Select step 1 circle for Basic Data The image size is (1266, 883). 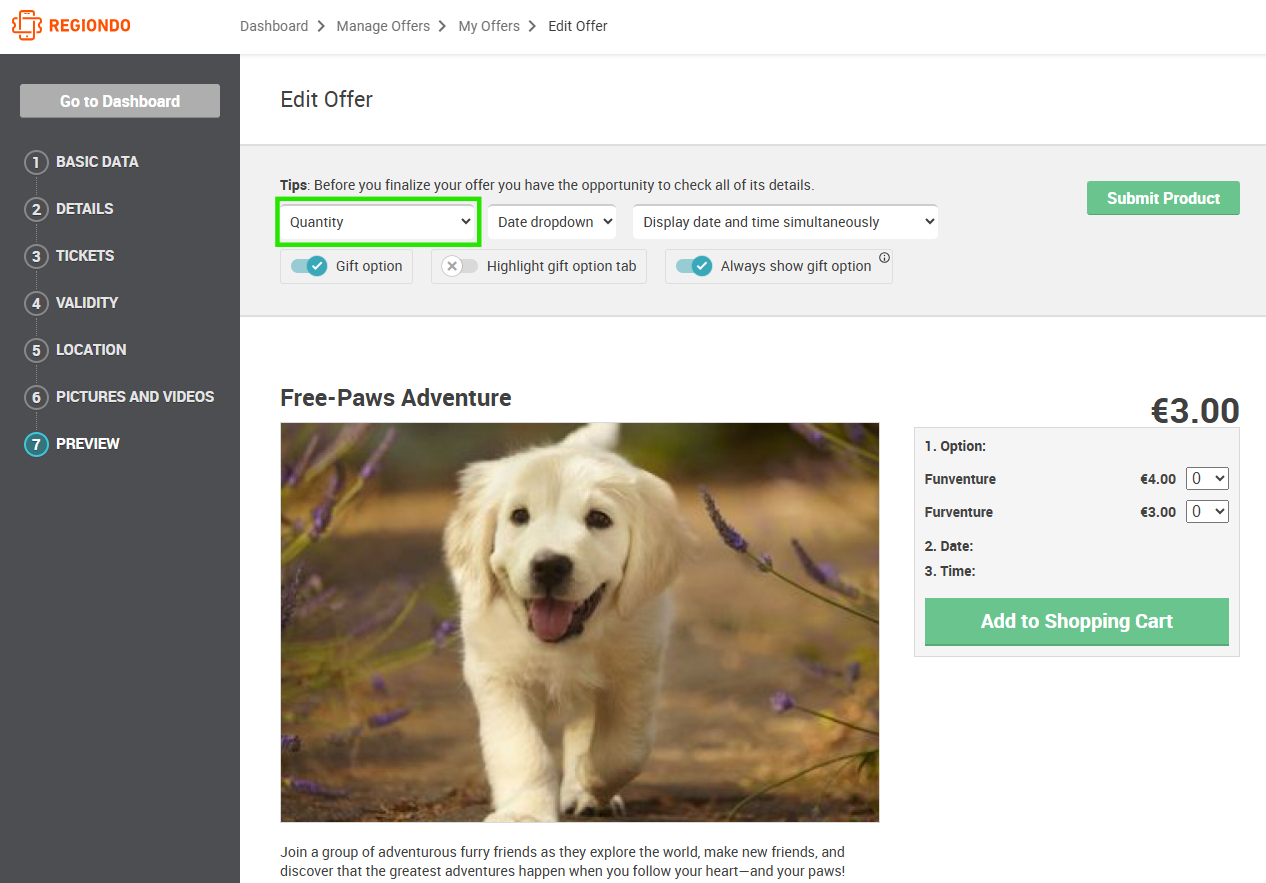click(36, 162)
